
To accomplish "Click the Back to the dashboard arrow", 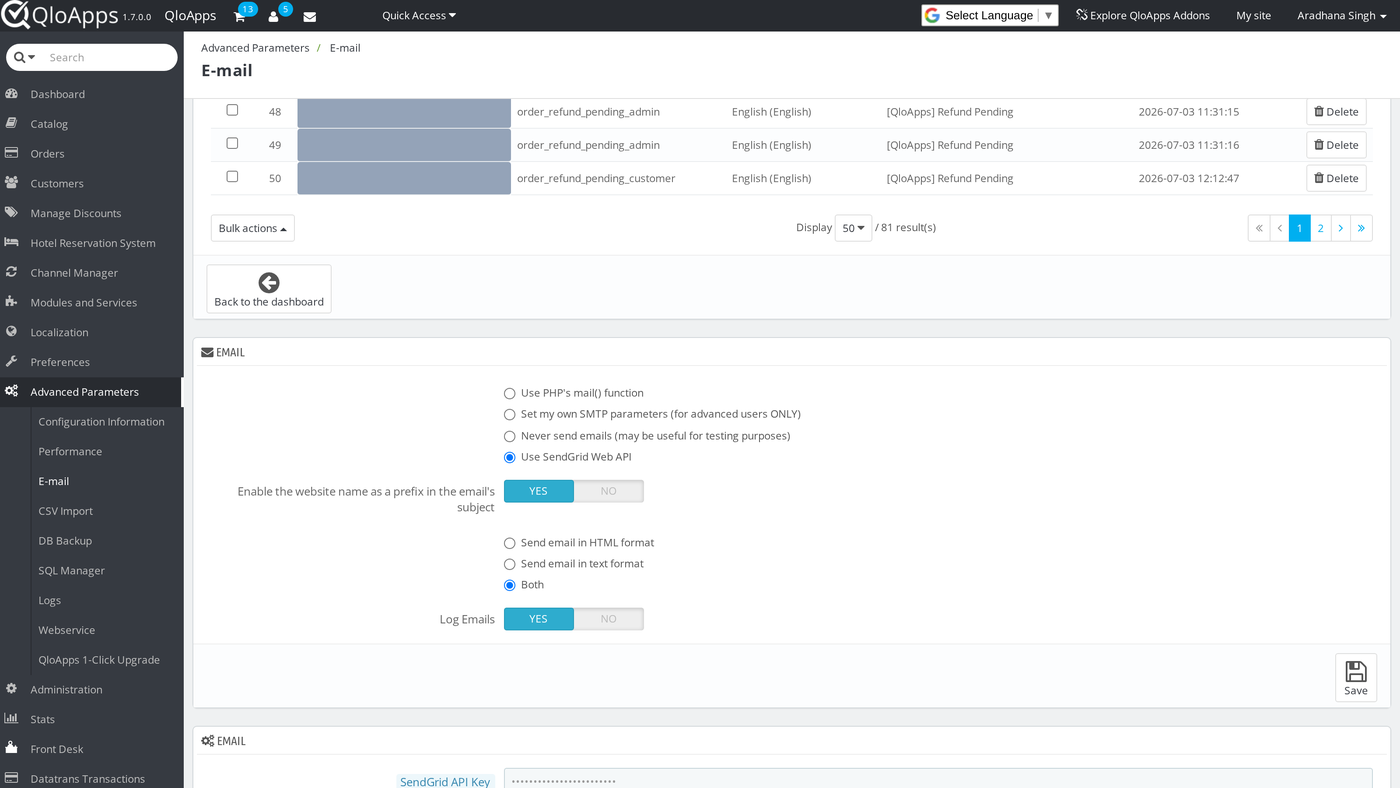I will (269, 283).
